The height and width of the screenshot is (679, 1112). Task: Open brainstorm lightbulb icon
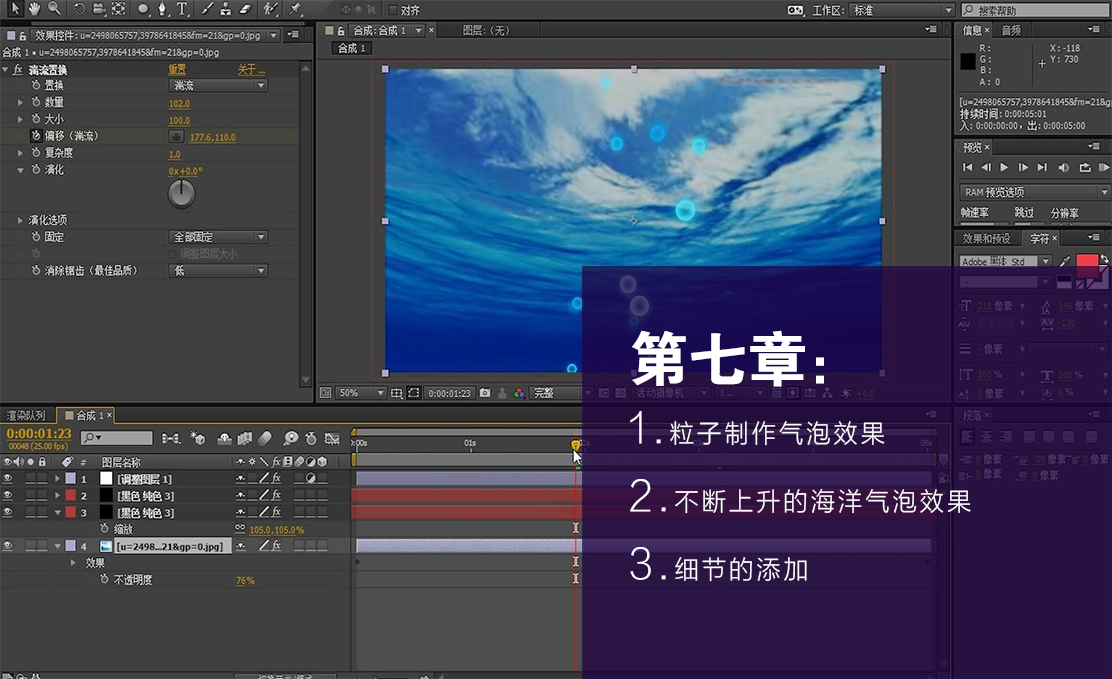click(291, 438)
